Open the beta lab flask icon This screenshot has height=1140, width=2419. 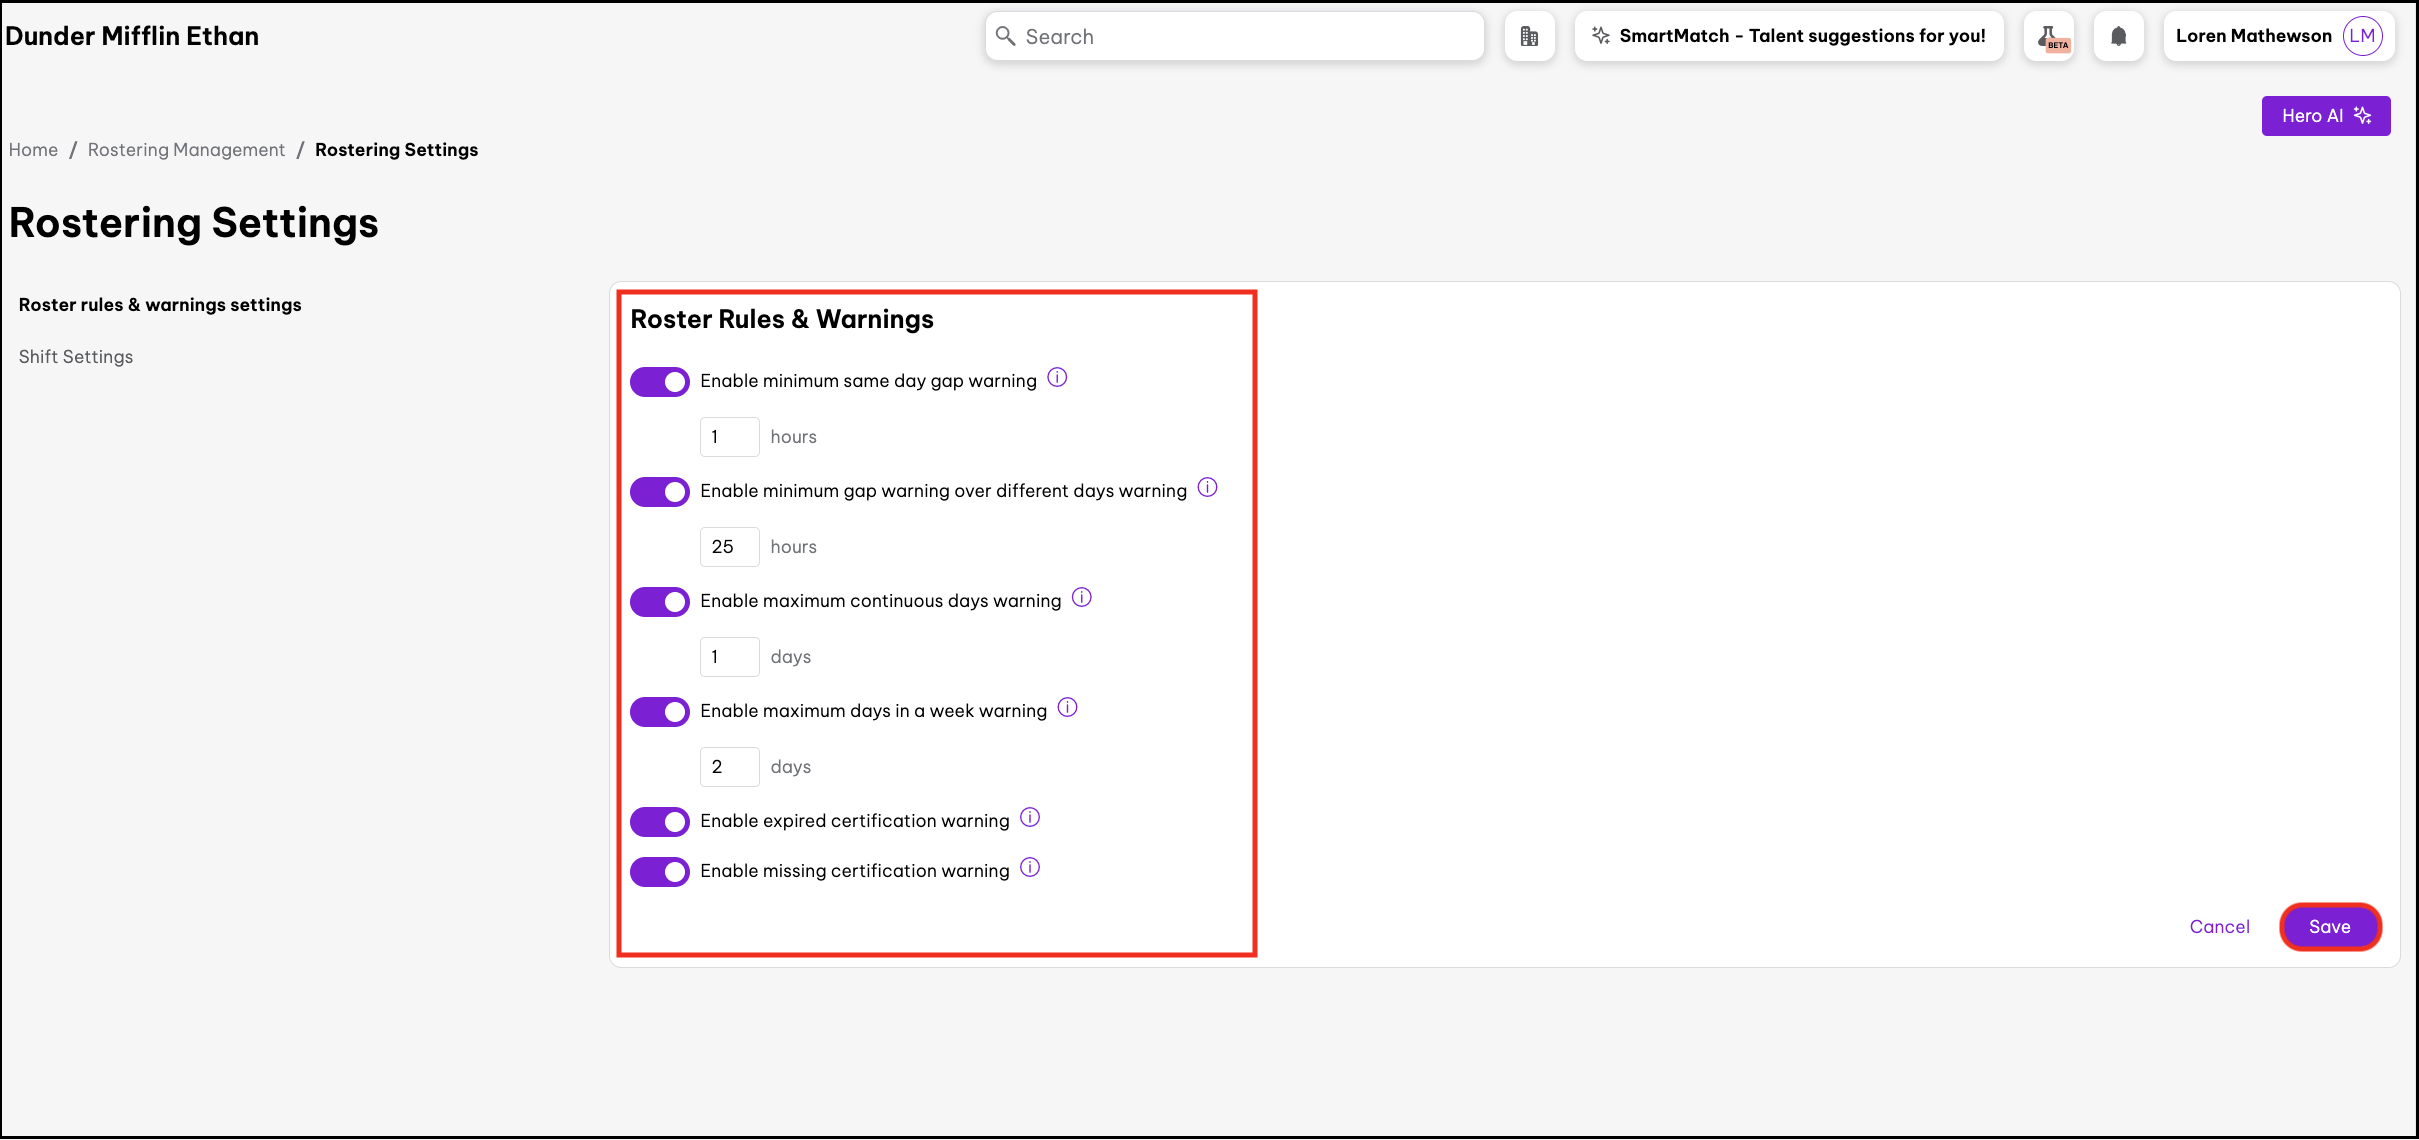(2048, 37)
